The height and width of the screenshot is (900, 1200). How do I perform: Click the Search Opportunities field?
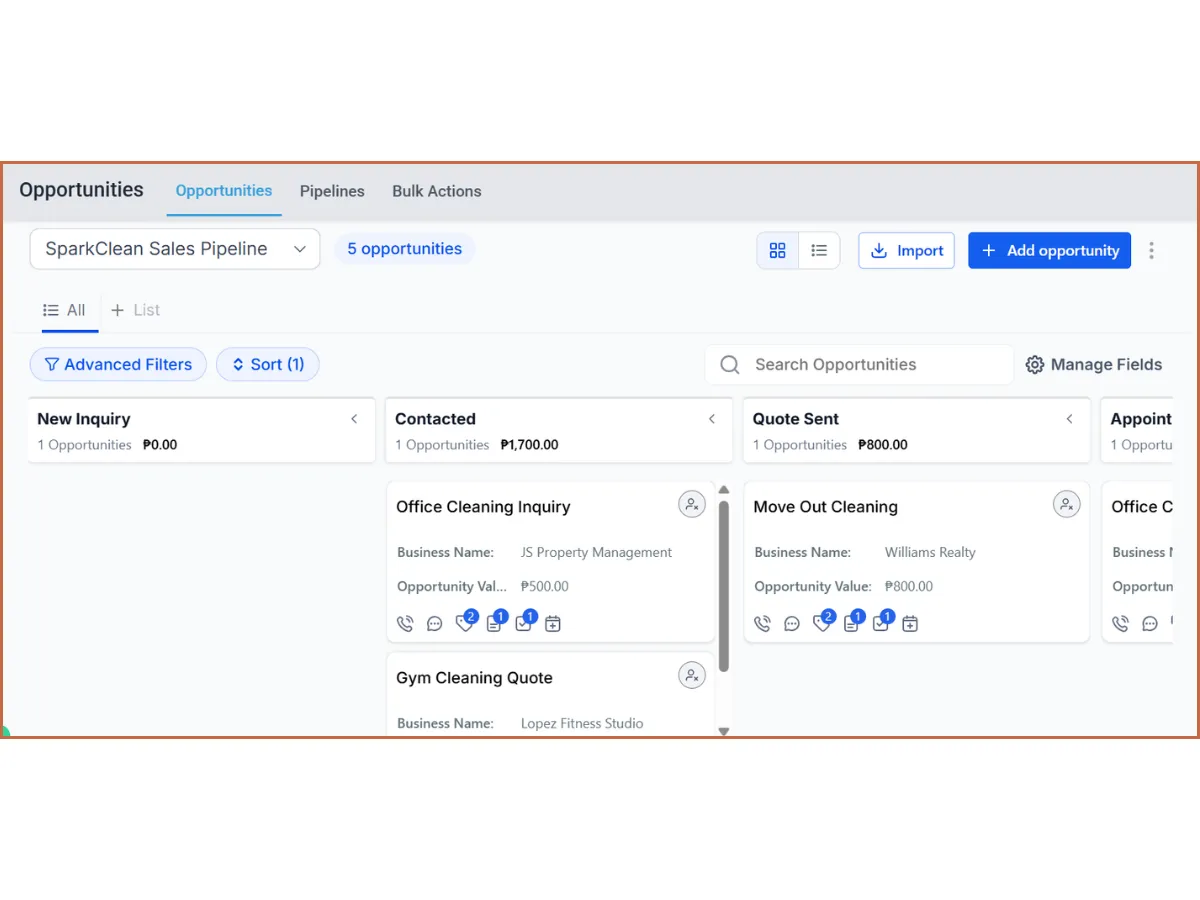point(859,365)
